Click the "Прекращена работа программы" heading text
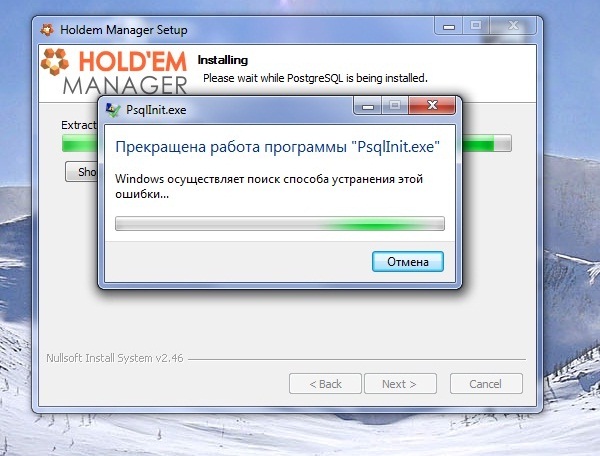The width and height of the screenshot is (600, 456). 231,147
